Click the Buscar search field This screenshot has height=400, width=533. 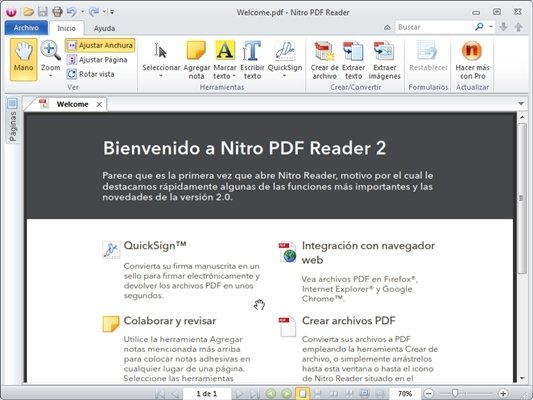(x=435, y=27)
